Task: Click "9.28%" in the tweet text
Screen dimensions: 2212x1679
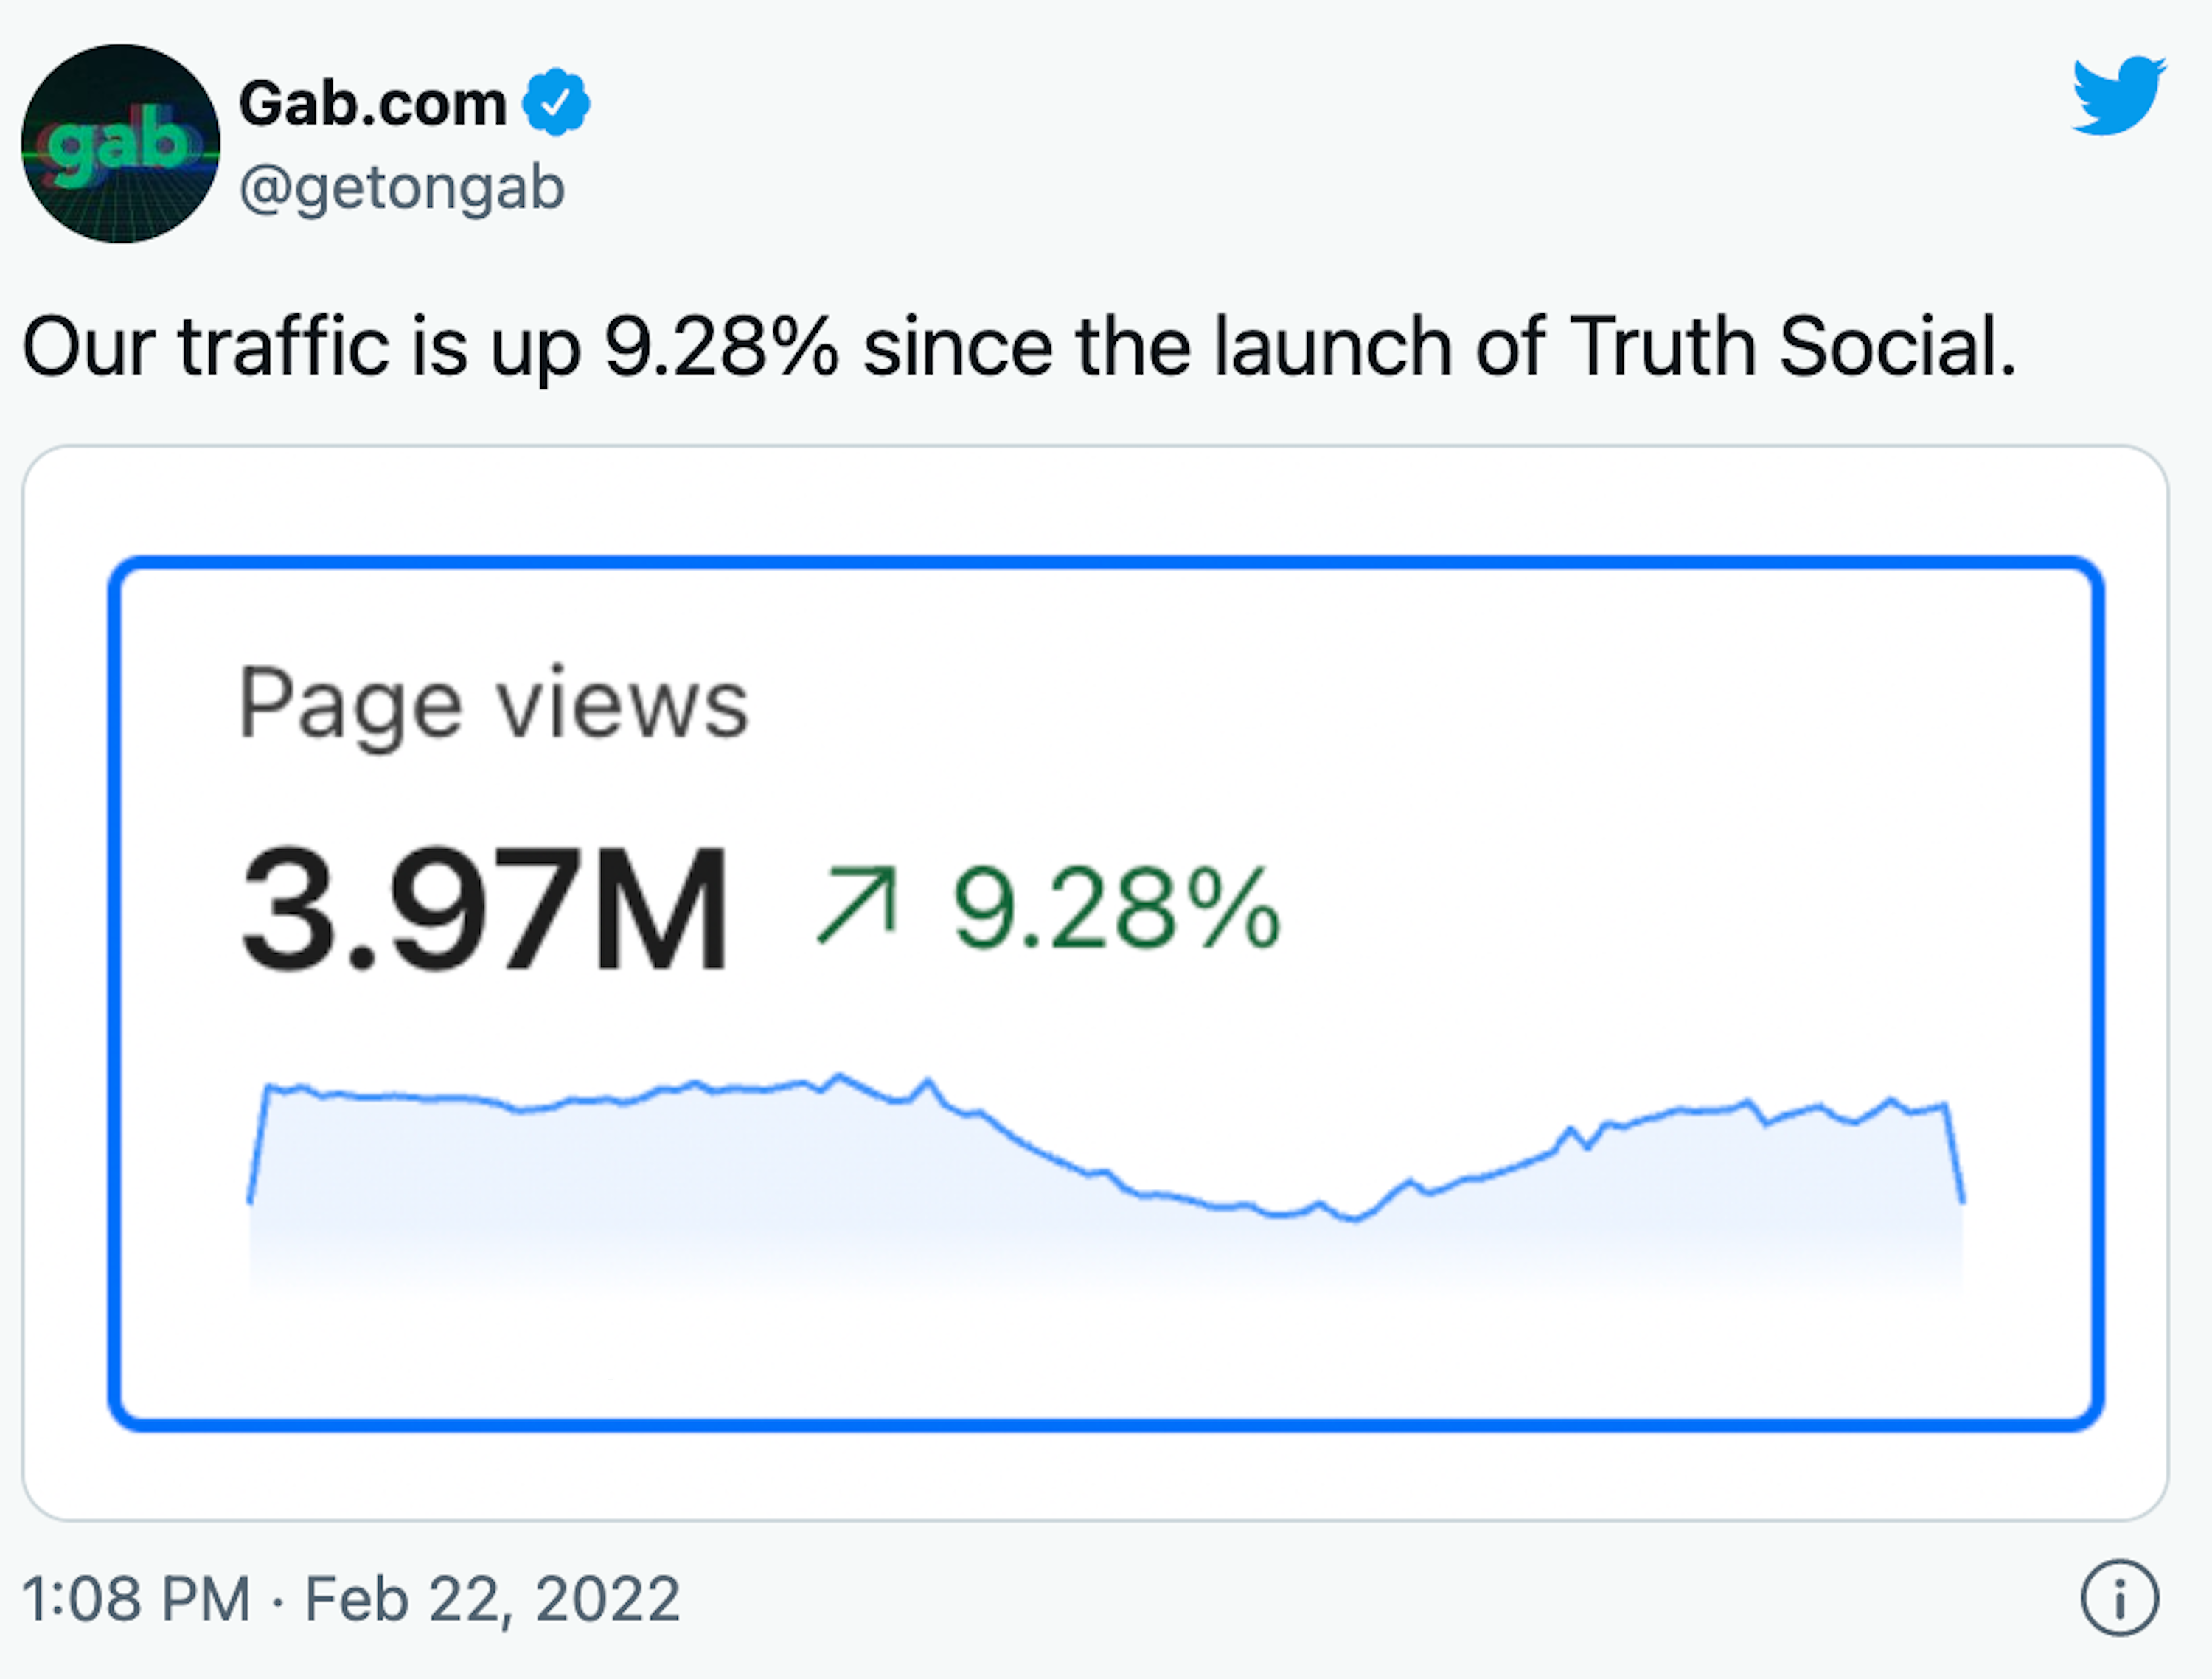Action: [x=721, y=347]
